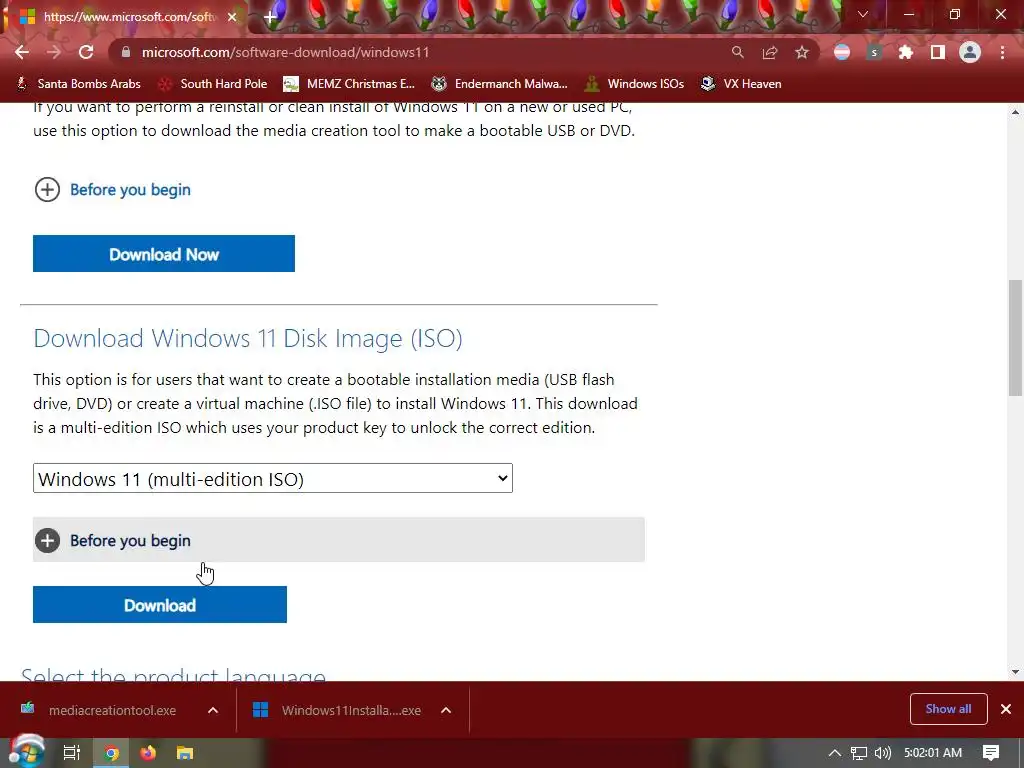
Task: Open the downloaded Windows11Installa...exe item
Action: click(338, 710)
